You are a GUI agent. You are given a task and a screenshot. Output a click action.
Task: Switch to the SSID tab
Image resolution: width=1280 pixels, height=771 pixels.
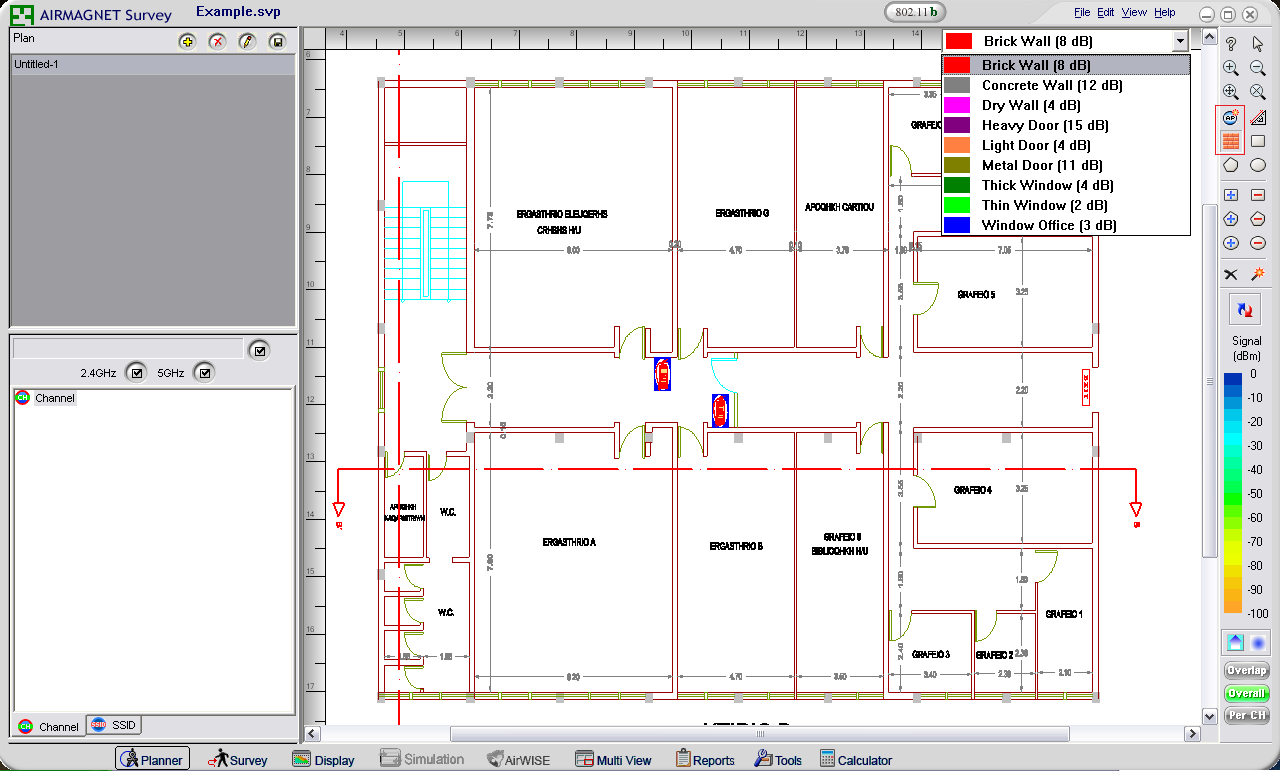point(113,726)
